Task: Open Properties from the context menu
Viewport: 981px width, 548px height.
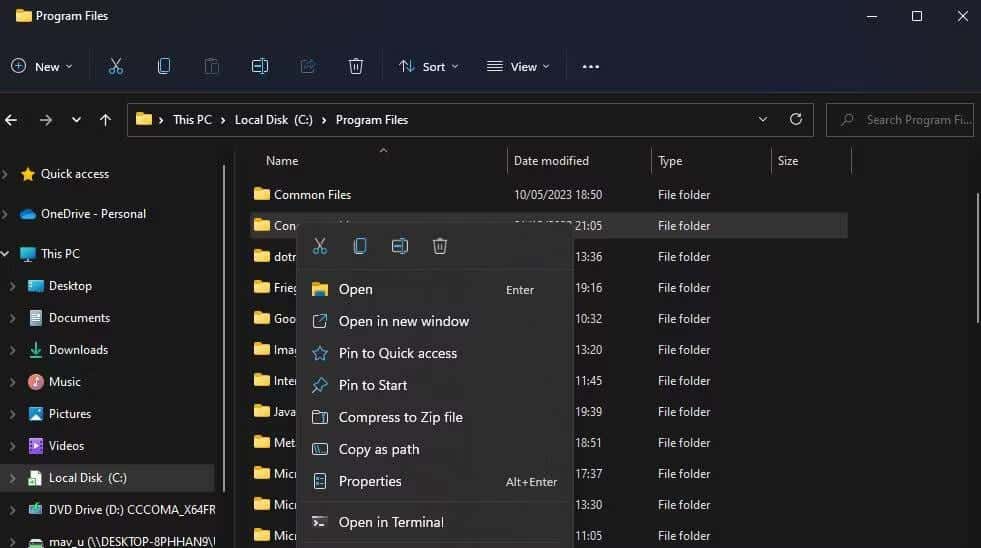Action: pyautogui.click(x=435, y=481)
